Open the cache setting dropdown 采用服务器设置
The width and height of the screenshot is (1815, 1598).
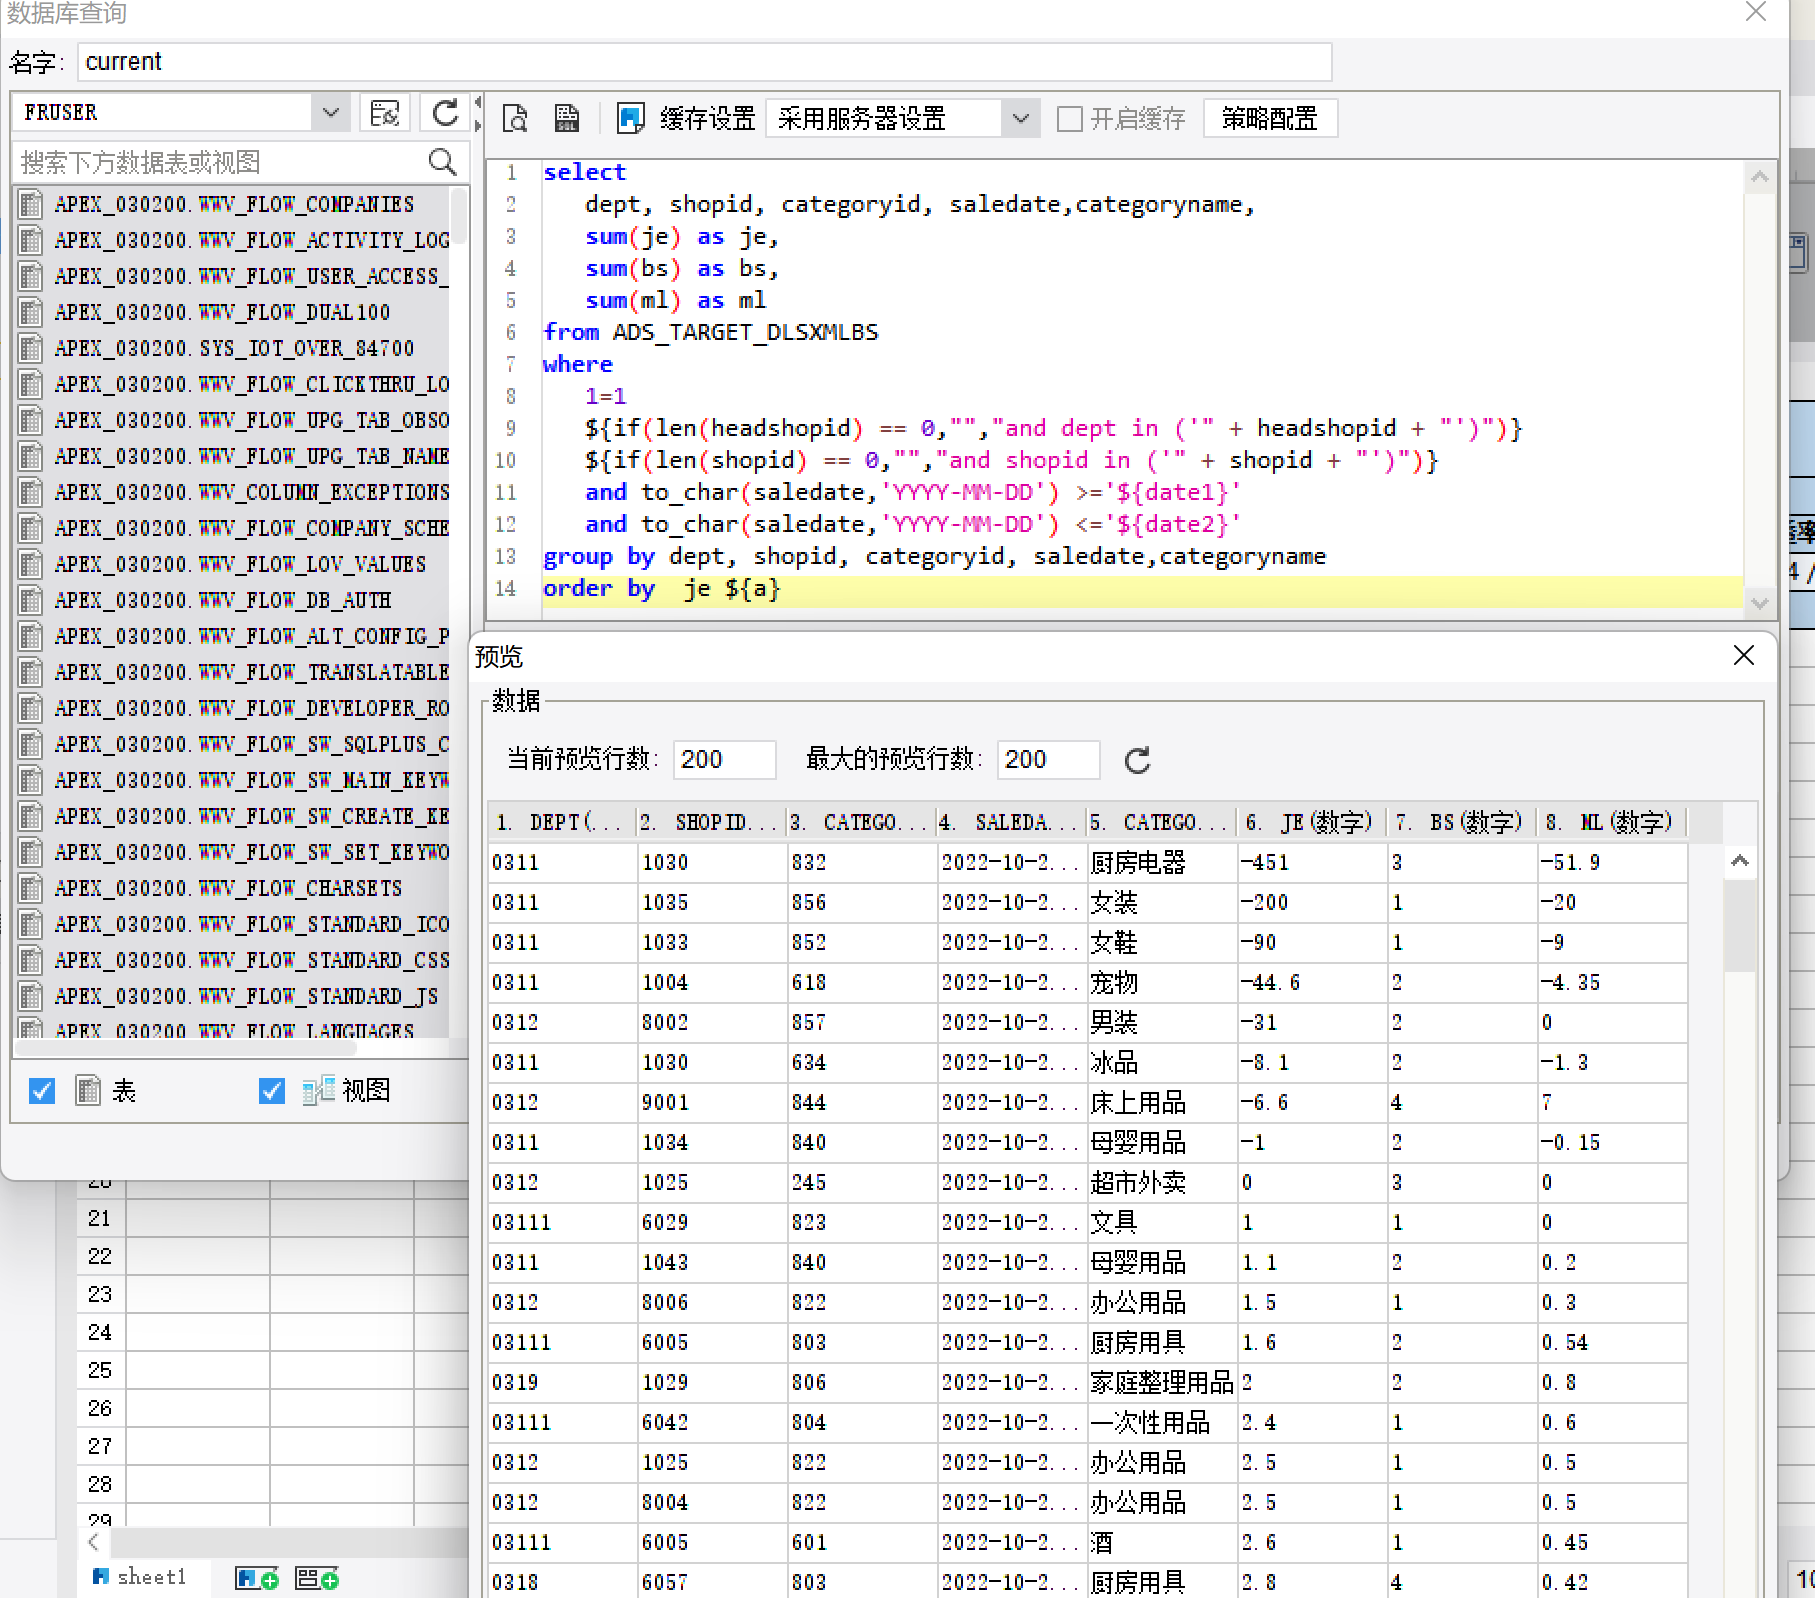902,119
